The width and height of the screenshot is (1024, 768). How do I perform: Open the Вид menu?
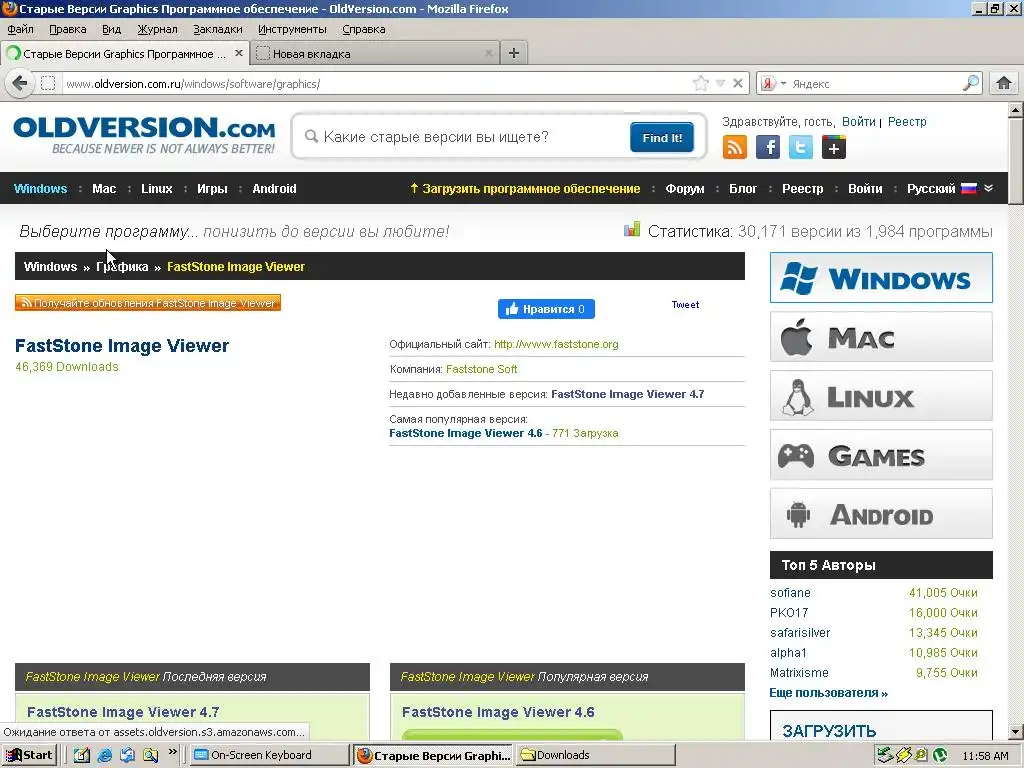point(112,29)
